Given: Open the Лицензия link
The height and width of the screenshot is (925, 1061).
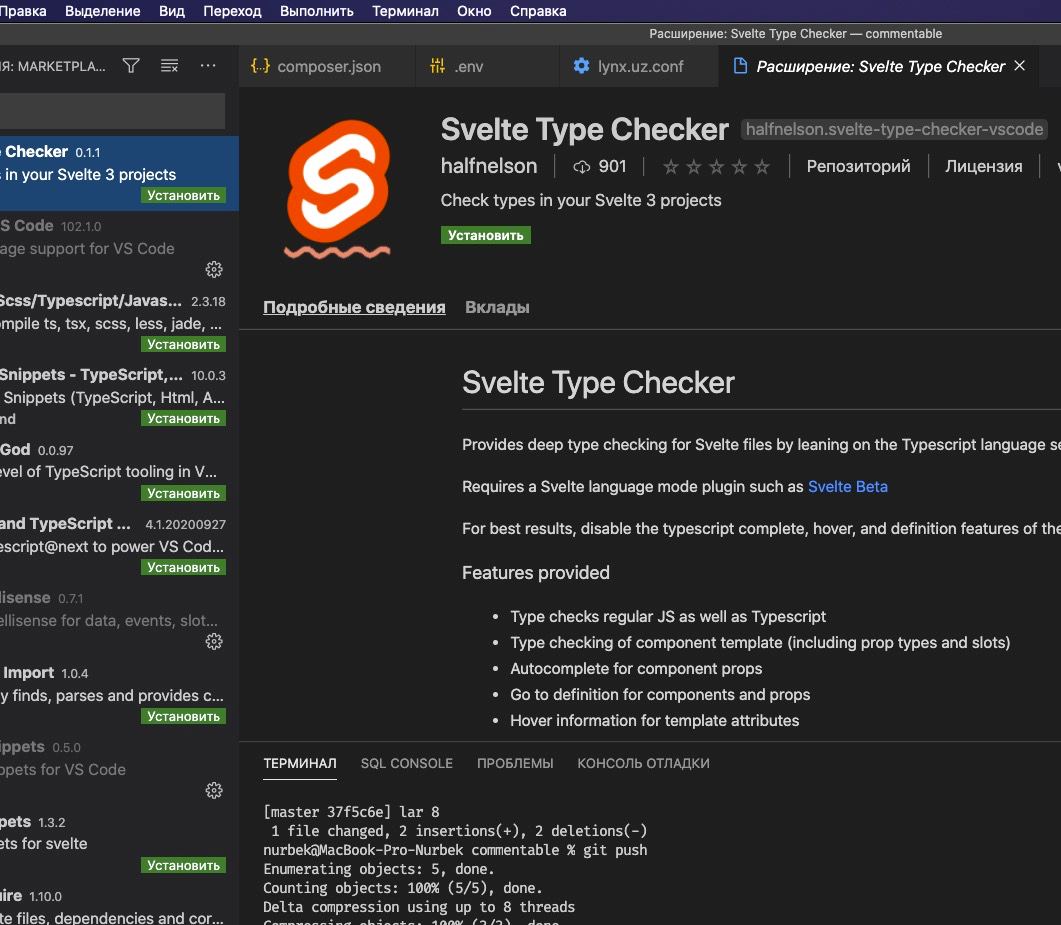Looking at the screenshot, I should pos(983,166).
